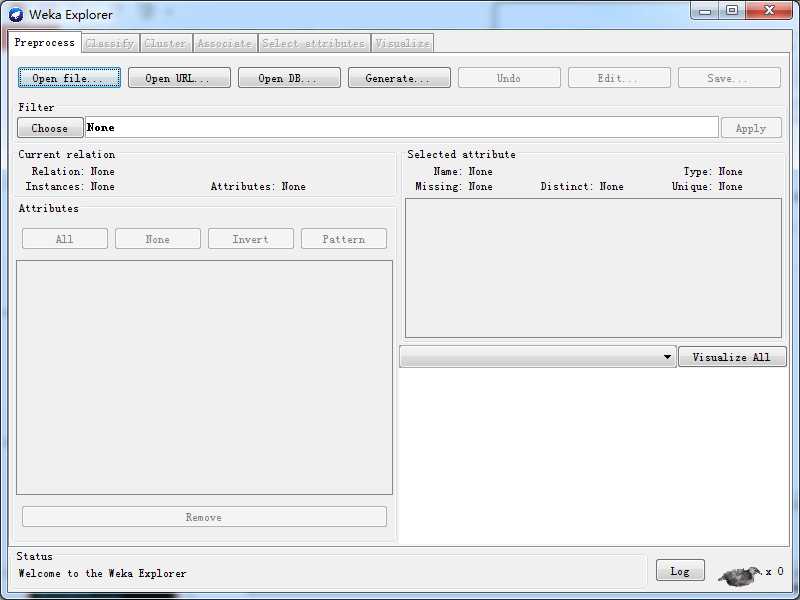
Task: Switch to the Select attributes tab
Action: coord(314,43)
